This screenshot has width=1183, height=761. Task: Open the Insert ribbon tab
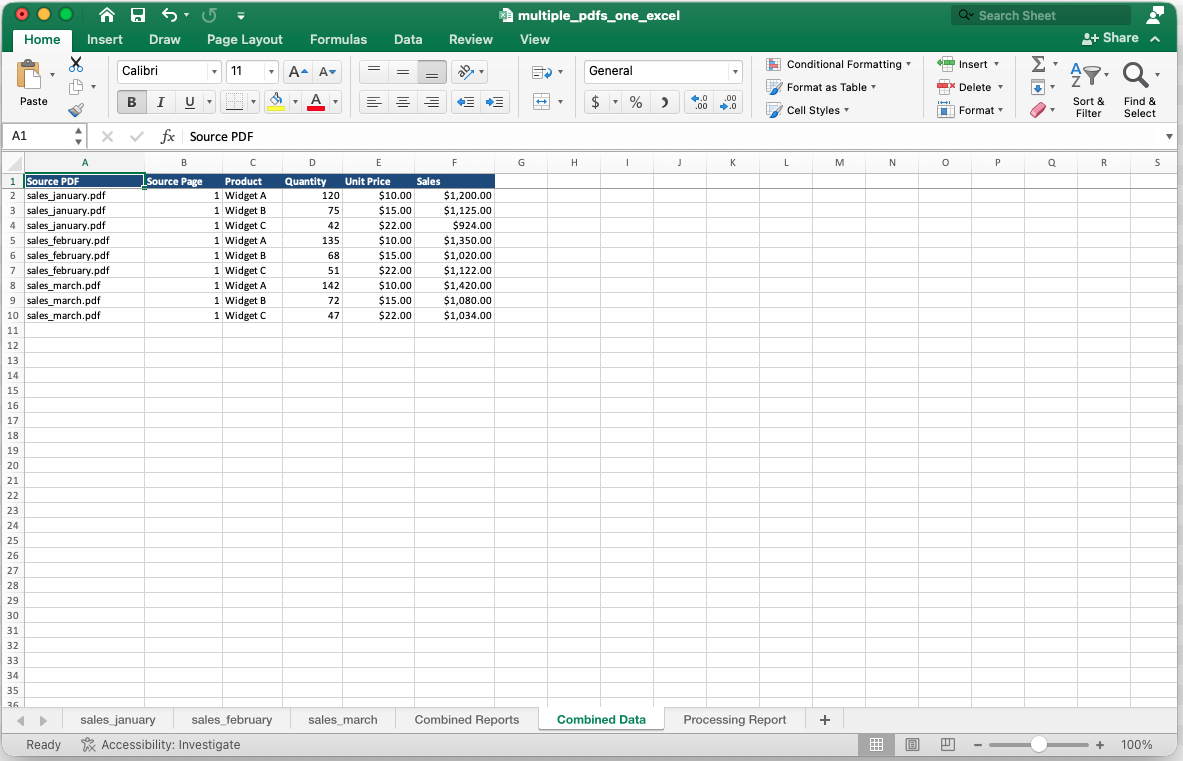(x=105, y=39)
